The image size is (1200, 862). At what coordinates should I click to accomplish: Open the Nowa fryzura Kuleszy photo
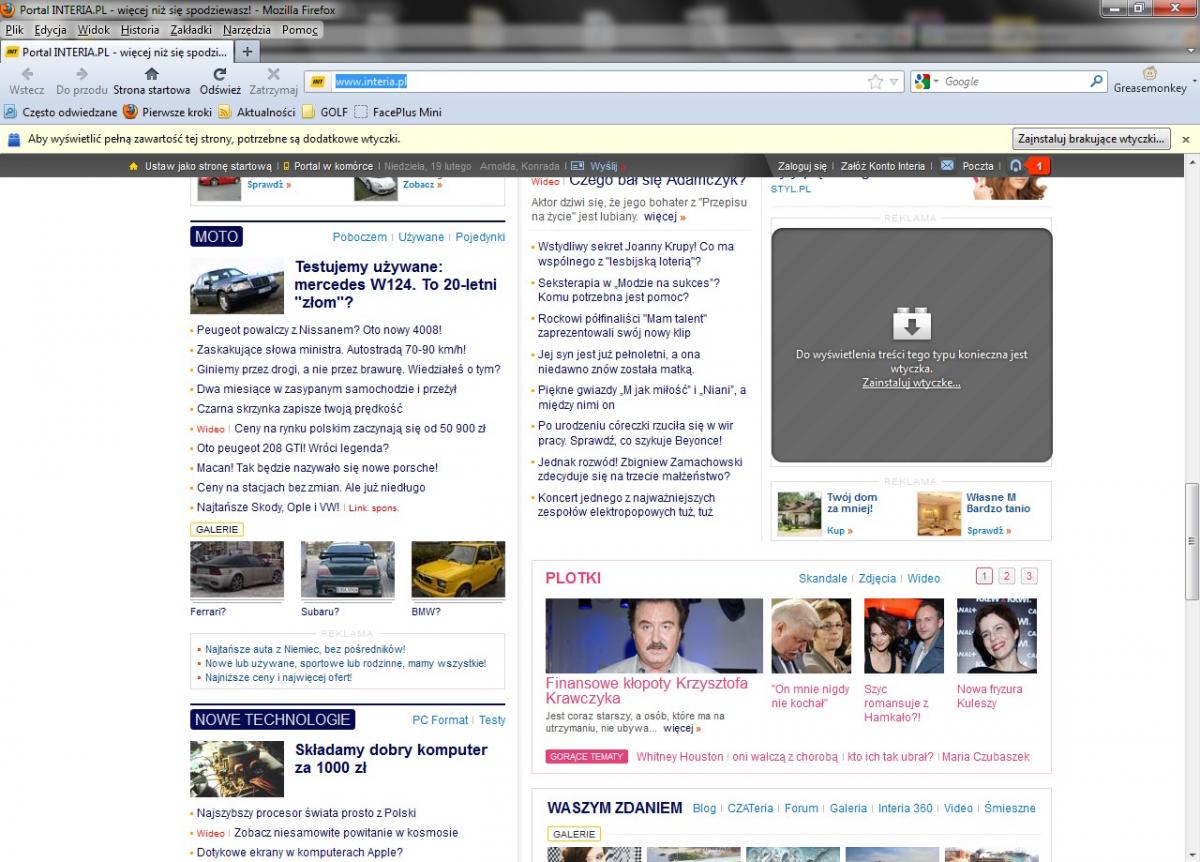pyautogui.click(x=997, y=636)
